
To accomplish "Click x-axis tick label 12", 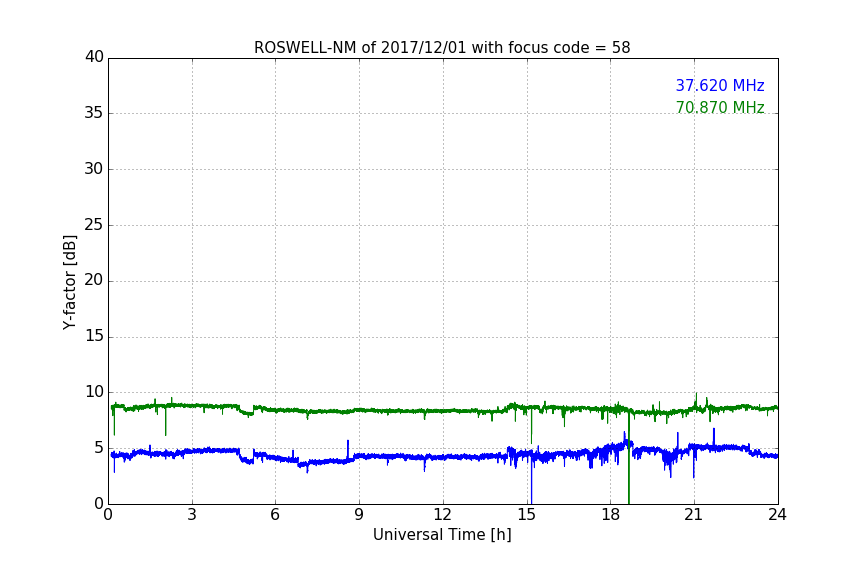I will click(x=442, y=515).
